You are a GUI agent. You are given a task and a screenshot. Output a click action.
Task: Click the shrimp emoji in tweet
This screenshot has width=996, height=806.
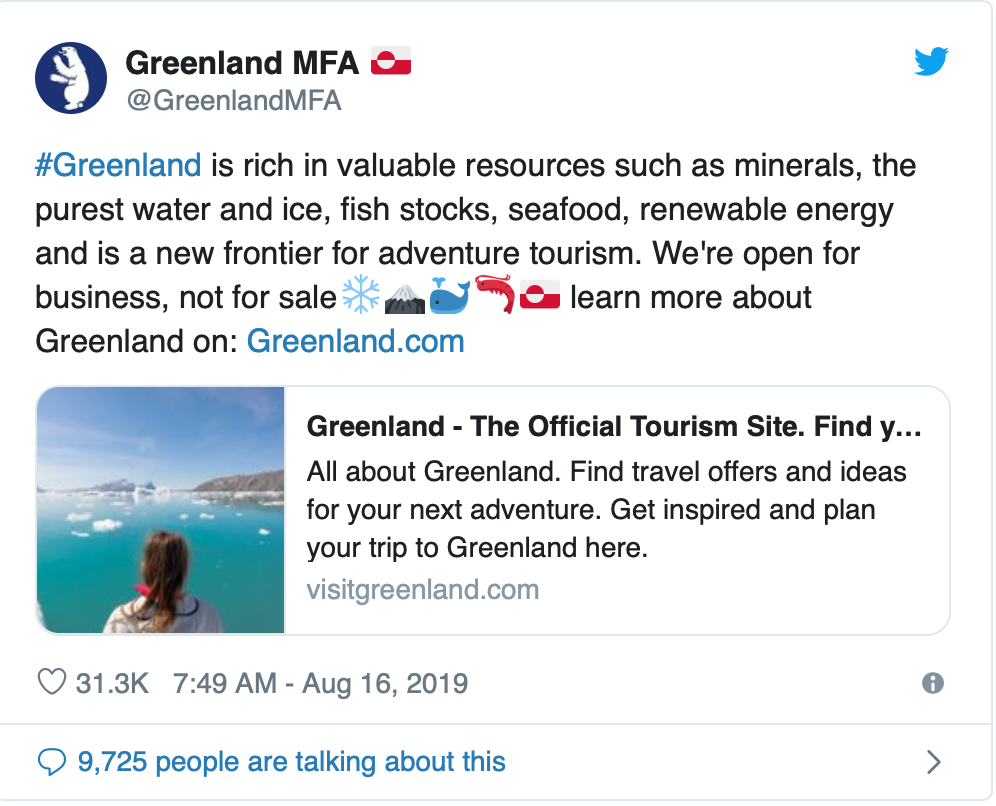[x=495, y=294]
